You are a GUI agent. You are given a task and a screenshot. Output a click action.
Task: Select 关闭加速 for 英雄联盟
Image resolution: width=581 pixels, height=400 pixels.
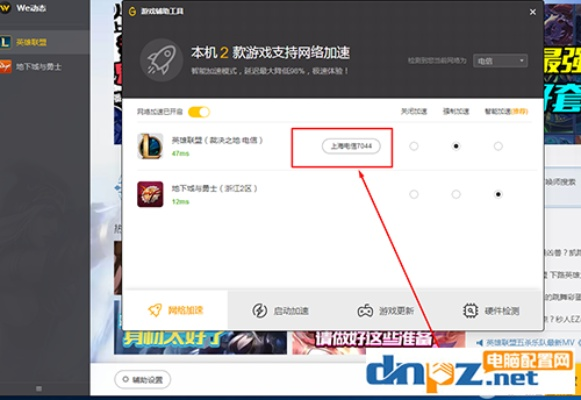point(414,146)
